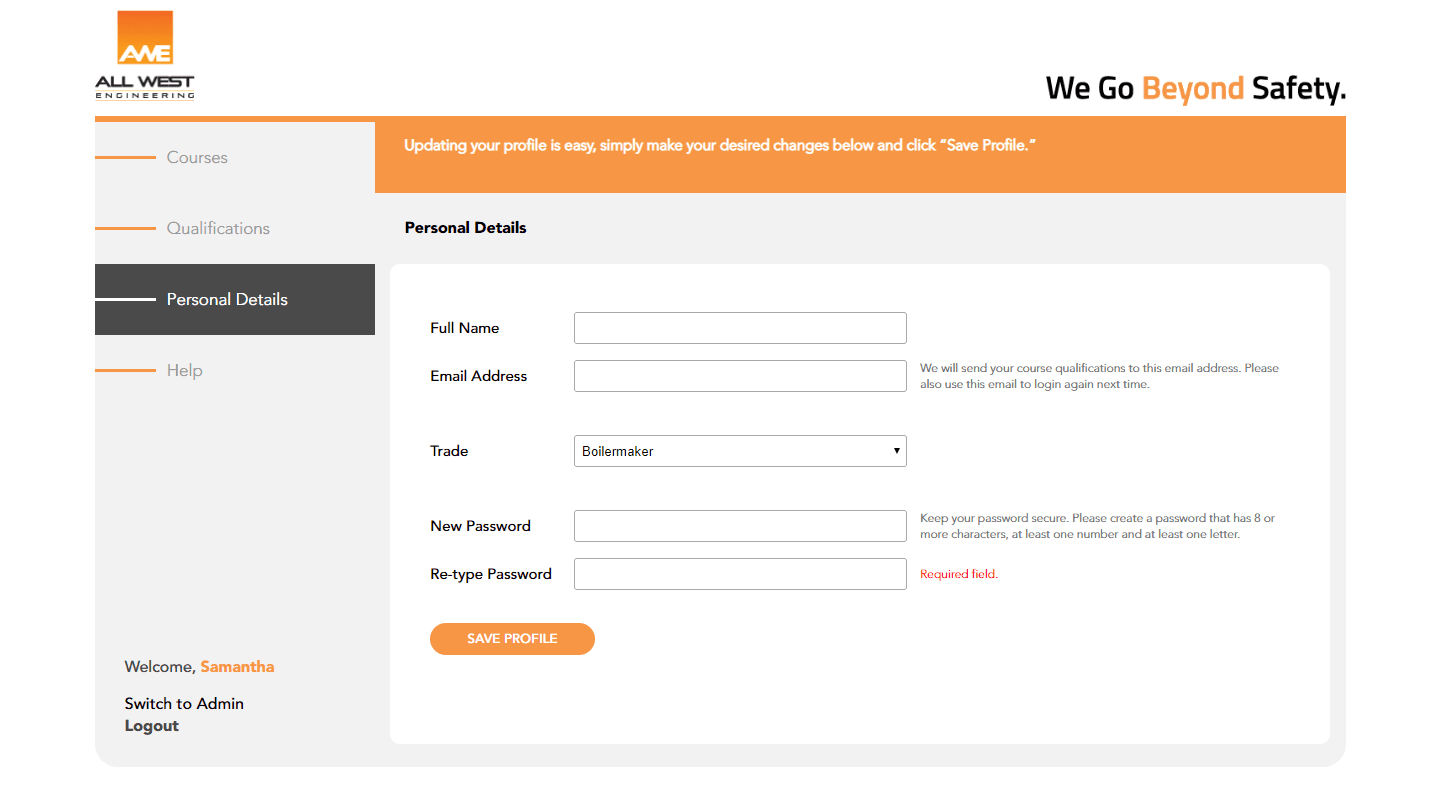Click the red Required field message

point(959,574)
